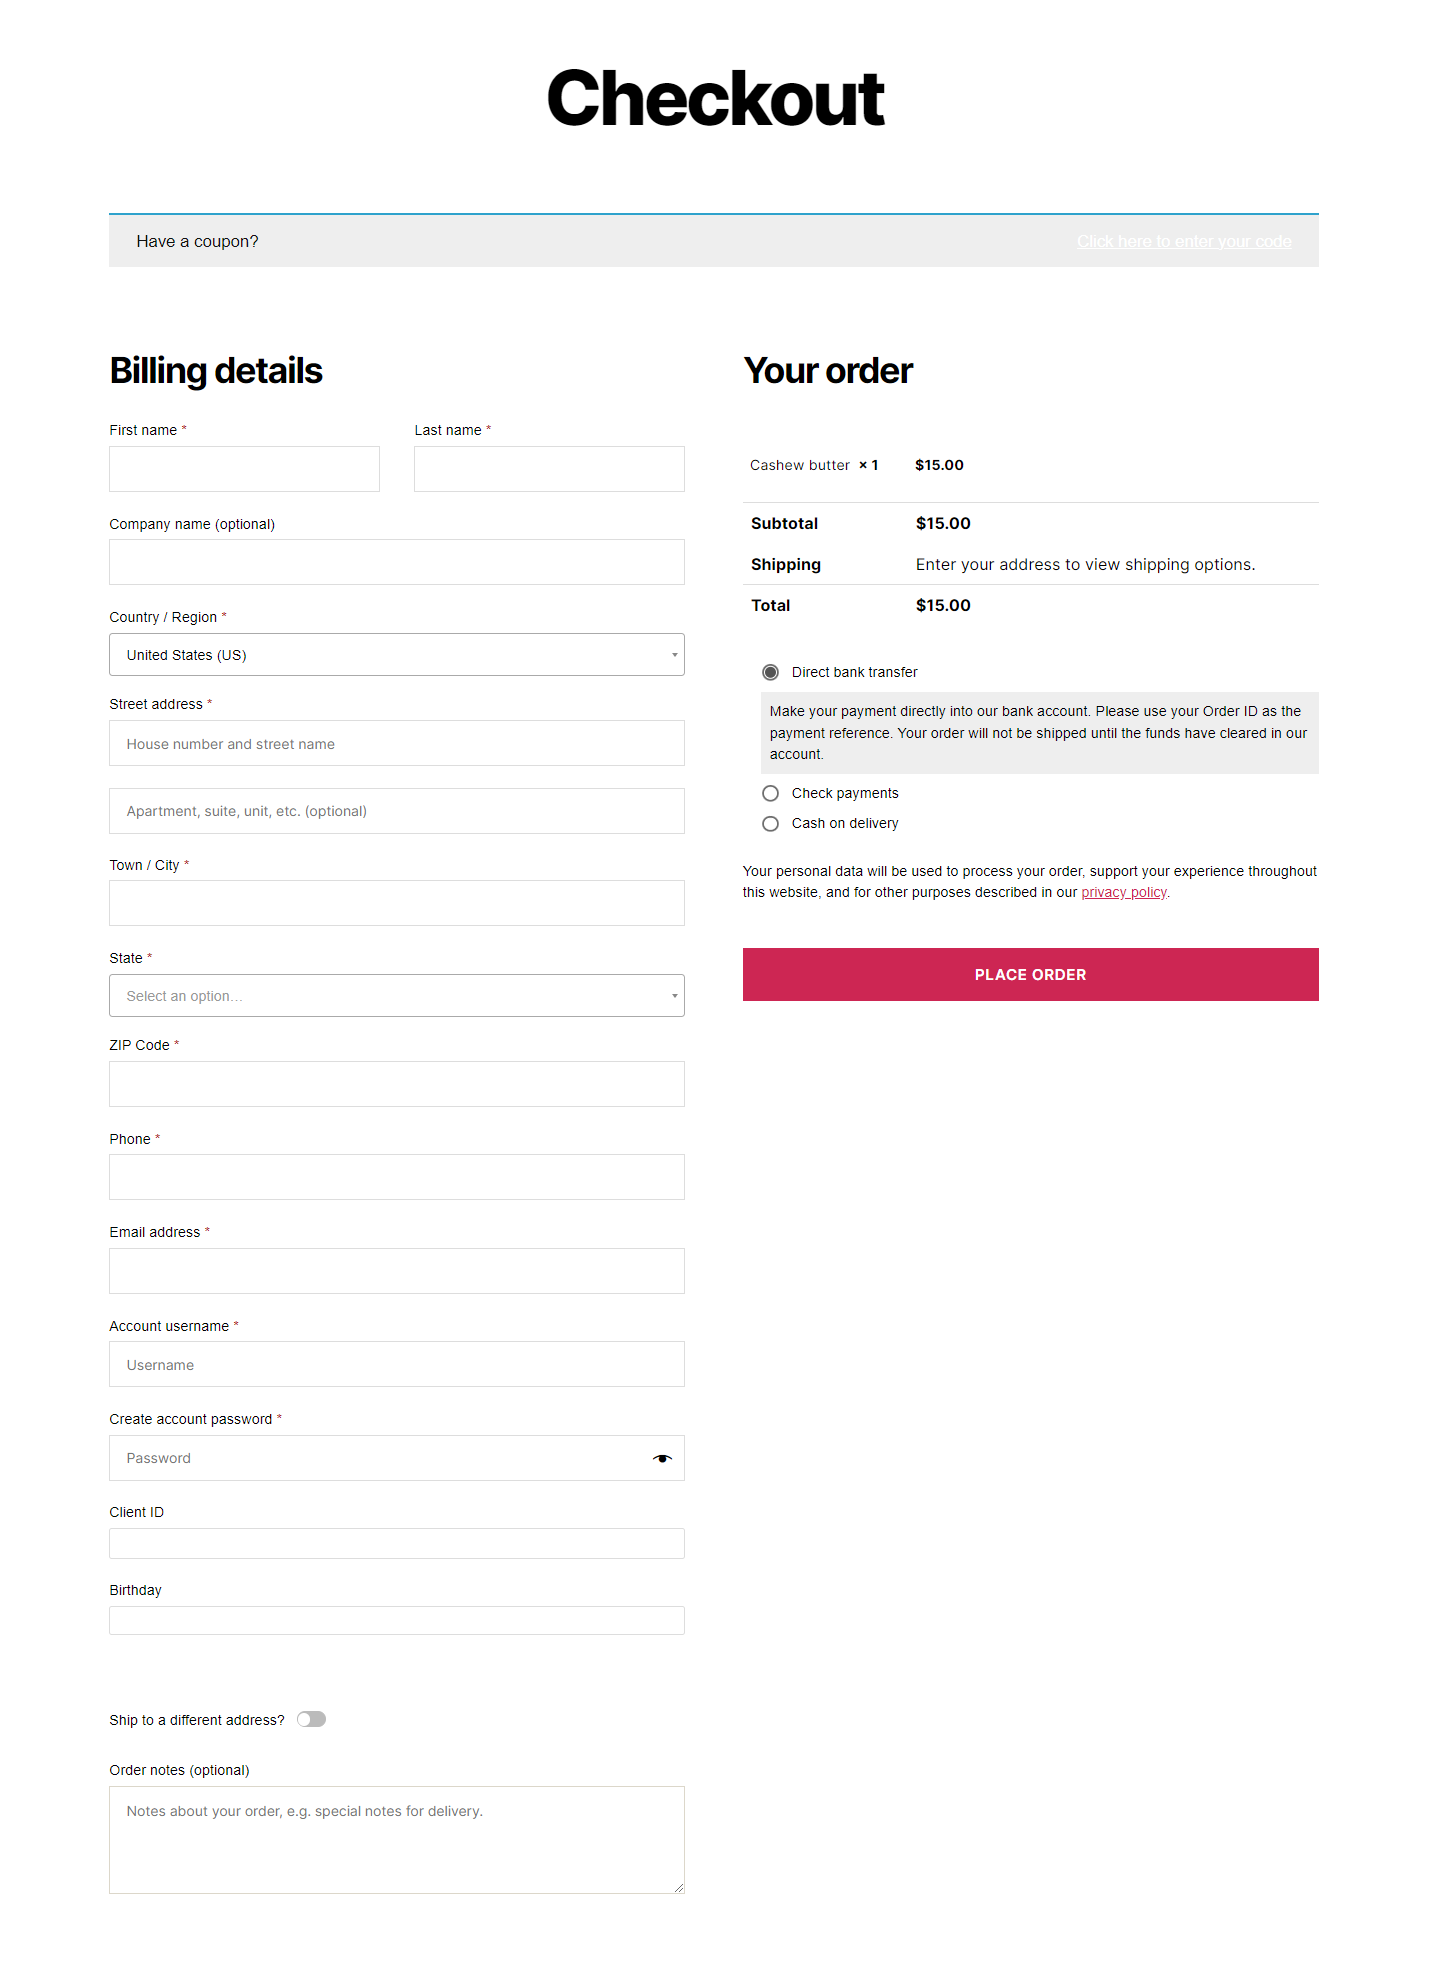Click the Apartment, suite, unit field
Viewport: 1430px width, 1975px height.
tap(397, 811)
